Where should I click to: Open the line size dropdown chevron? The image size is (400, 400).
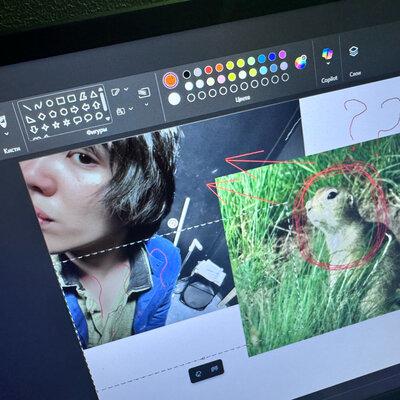(146, 104)
